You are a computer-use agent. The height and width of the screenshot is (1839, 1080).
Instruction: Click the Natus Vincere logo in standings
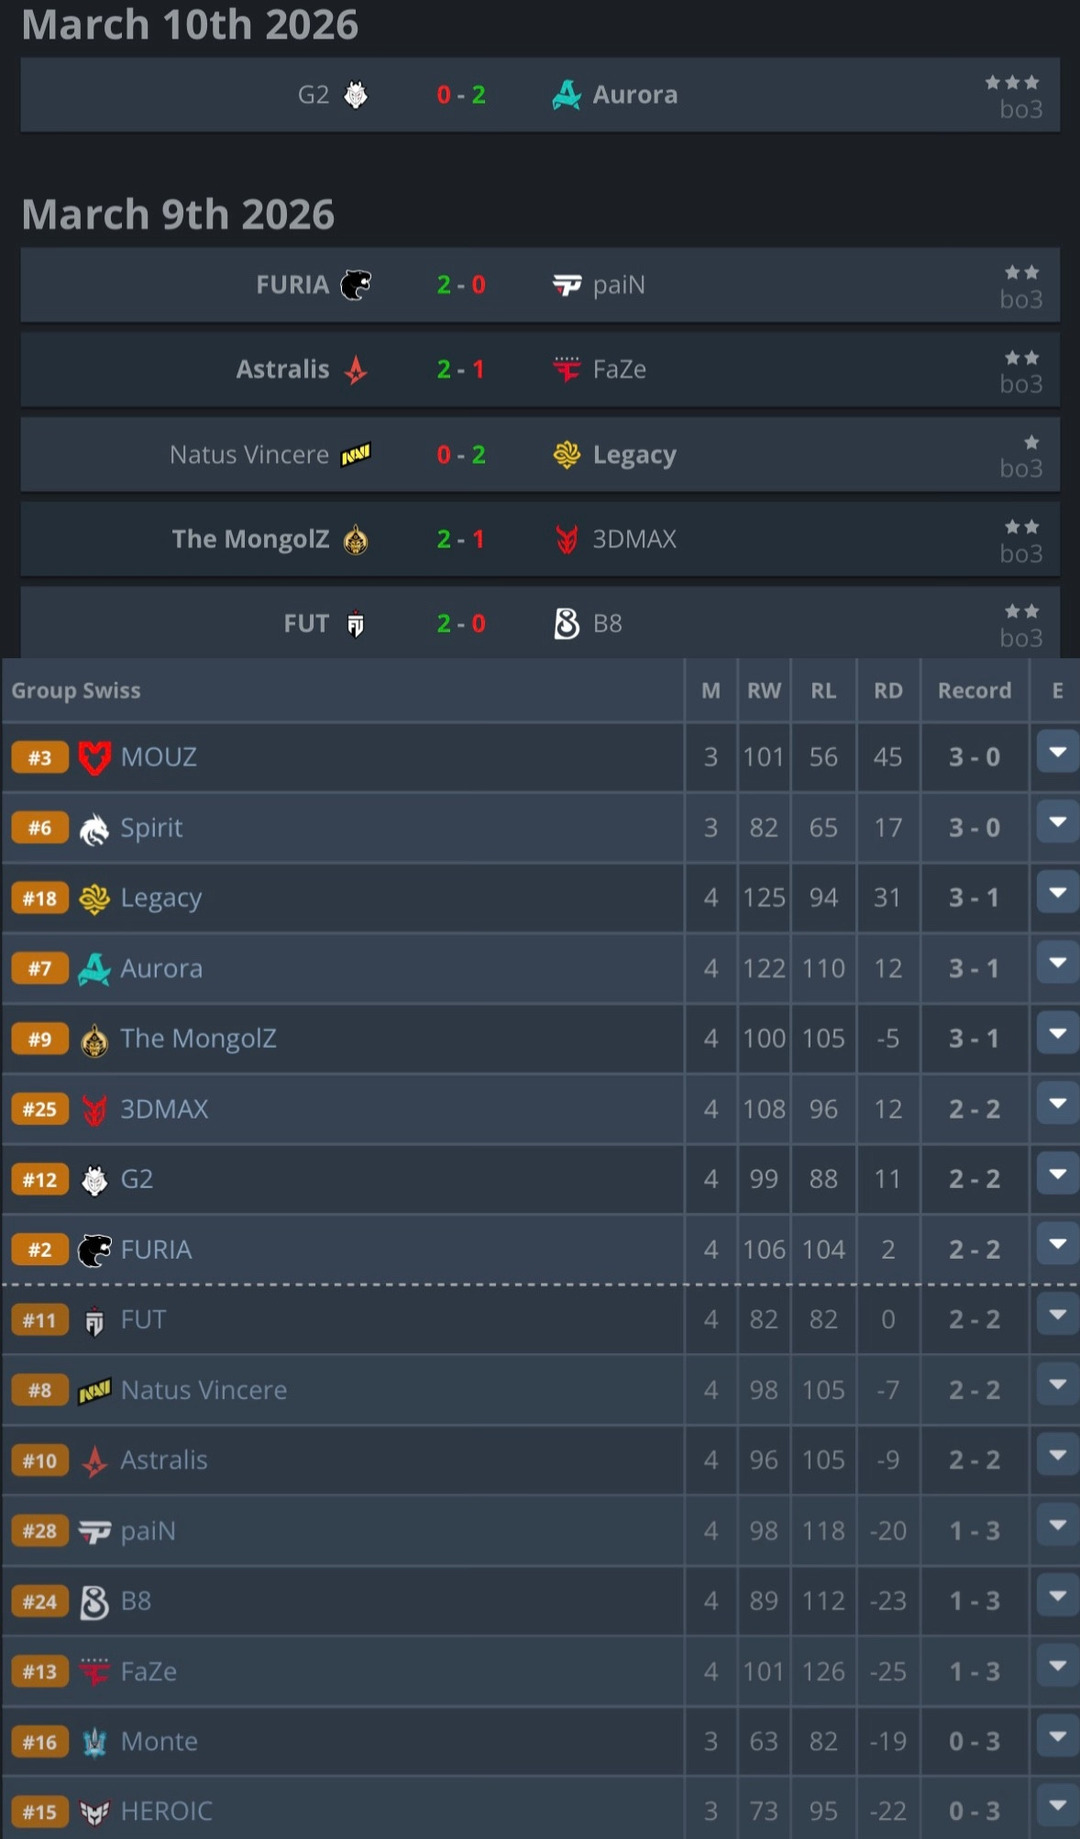[x=94, y=1391]
